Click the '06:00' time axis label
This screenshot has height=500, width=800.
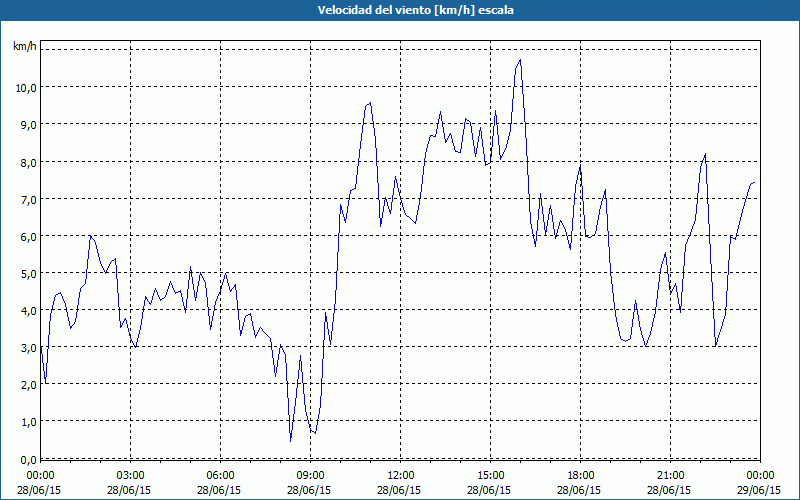[x=220, y=476]
